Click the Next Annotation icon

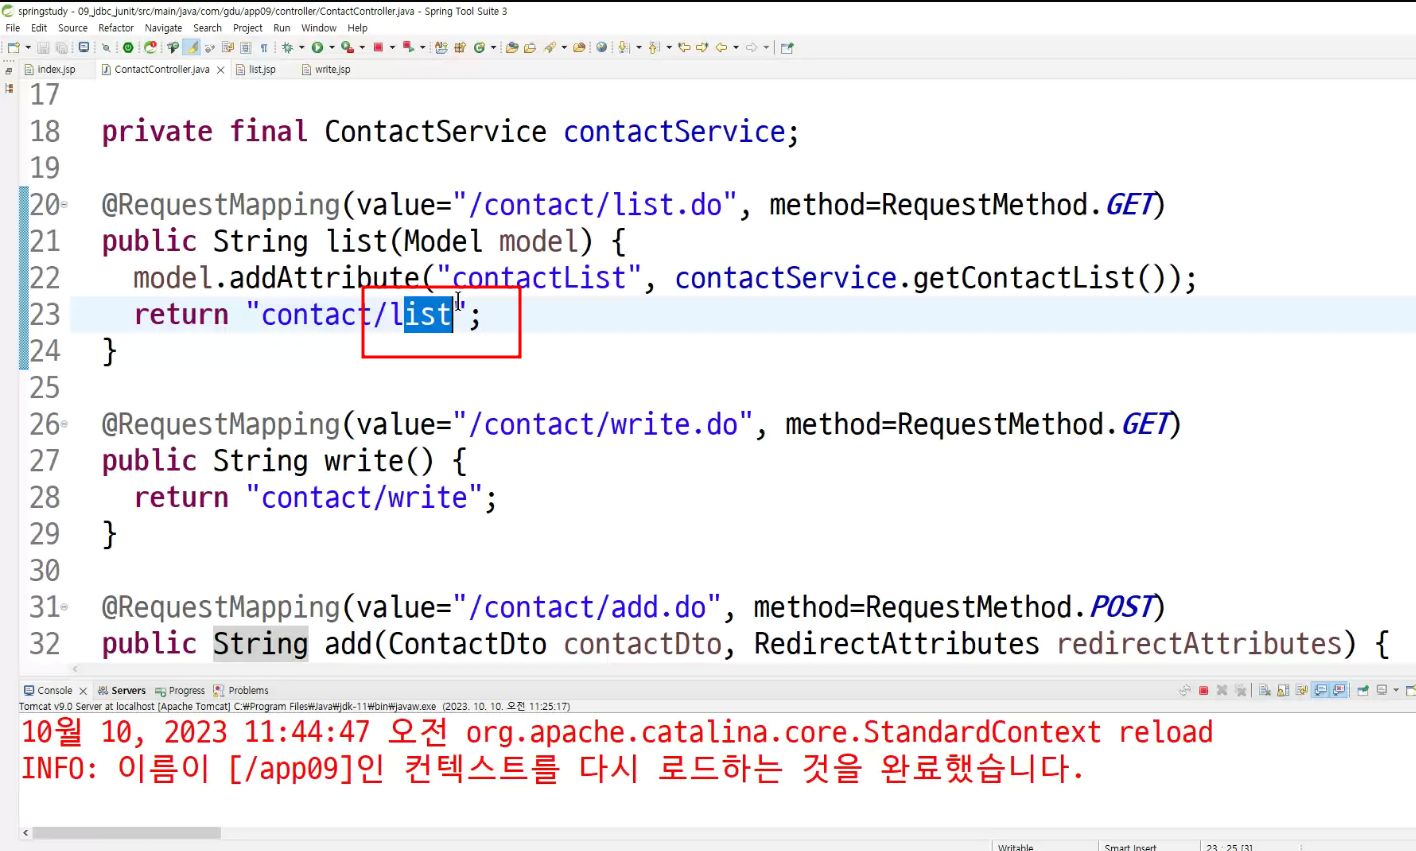623,47
